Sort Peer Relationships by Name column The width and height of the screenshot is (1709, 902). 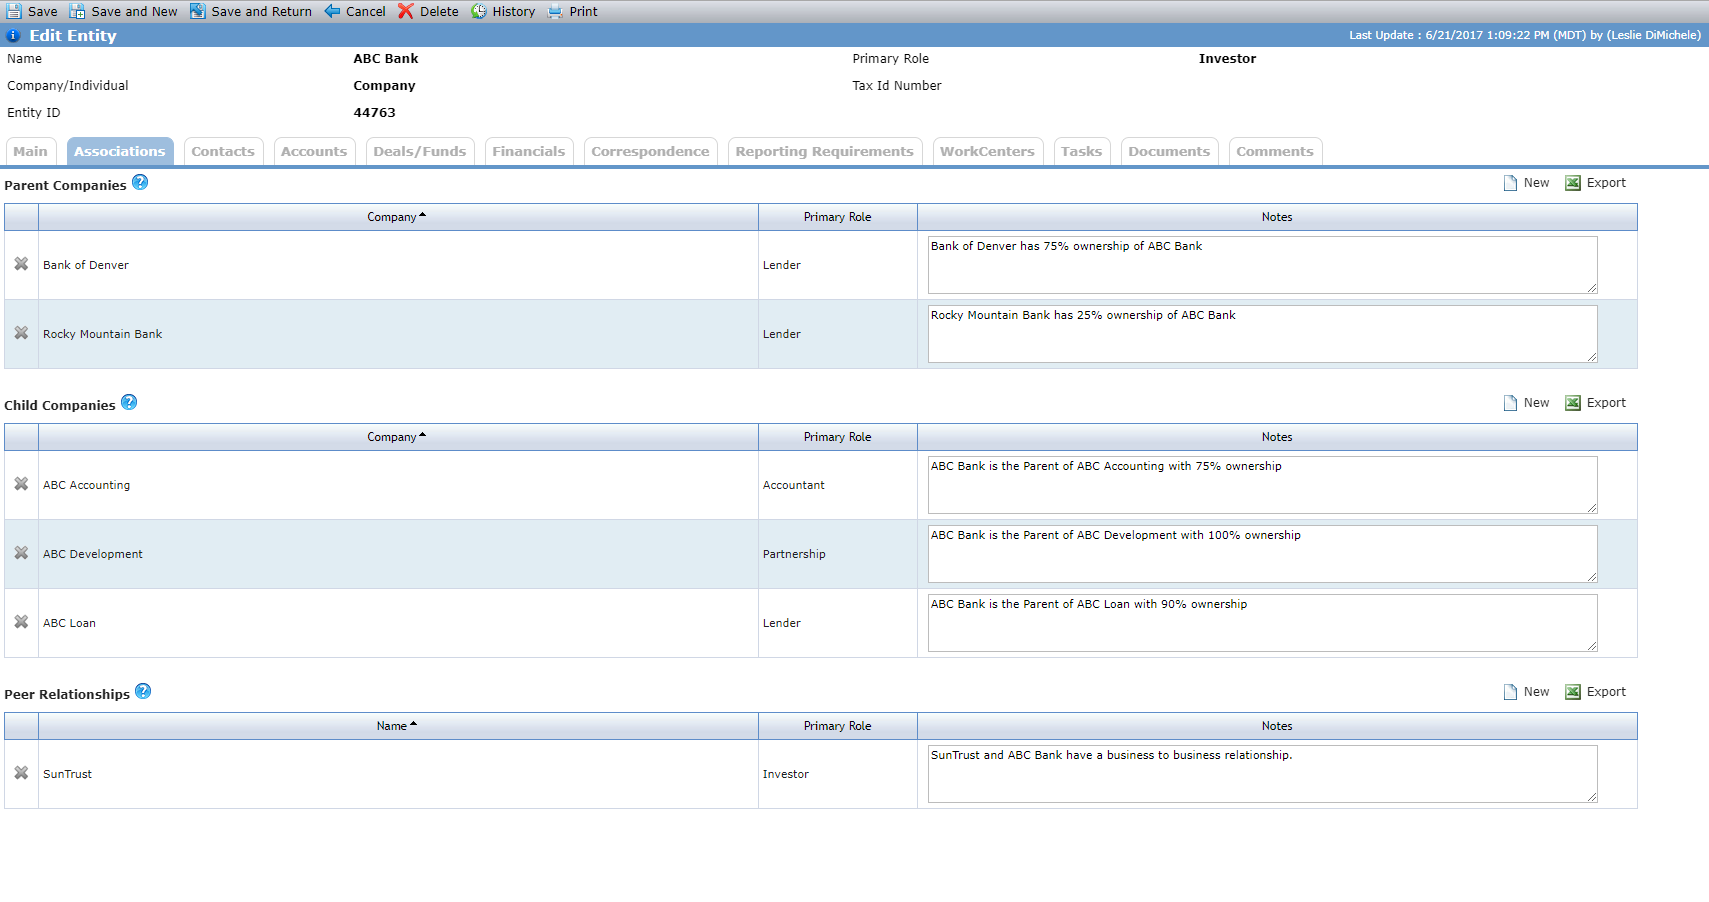pyautogui.click(x=397, y=726)
